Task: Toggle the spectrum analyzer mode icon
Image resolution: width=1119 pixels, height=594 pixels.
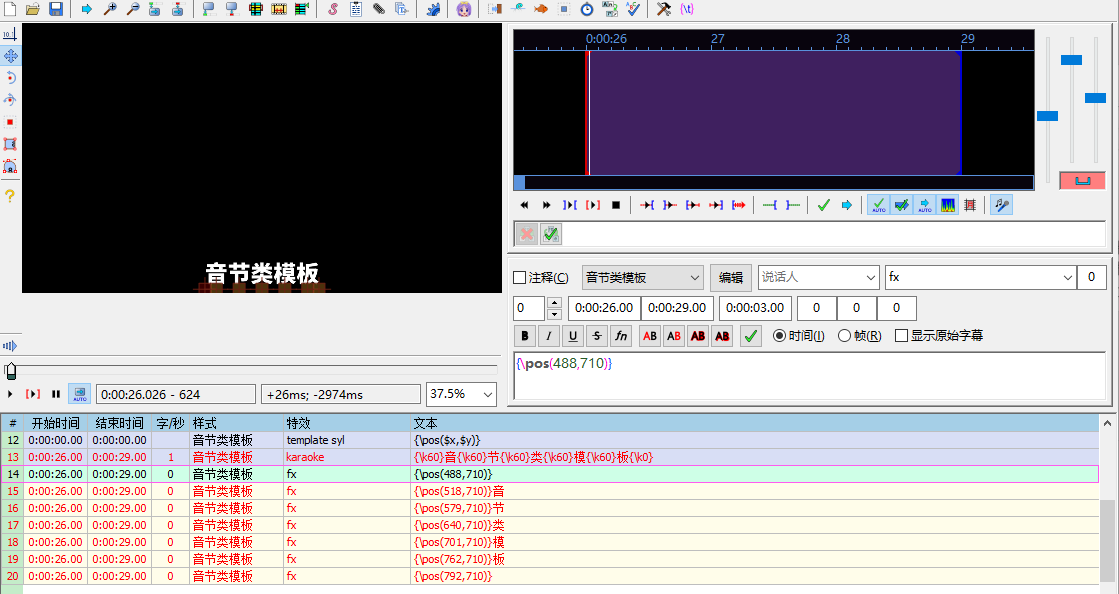Action: (948, 205)
